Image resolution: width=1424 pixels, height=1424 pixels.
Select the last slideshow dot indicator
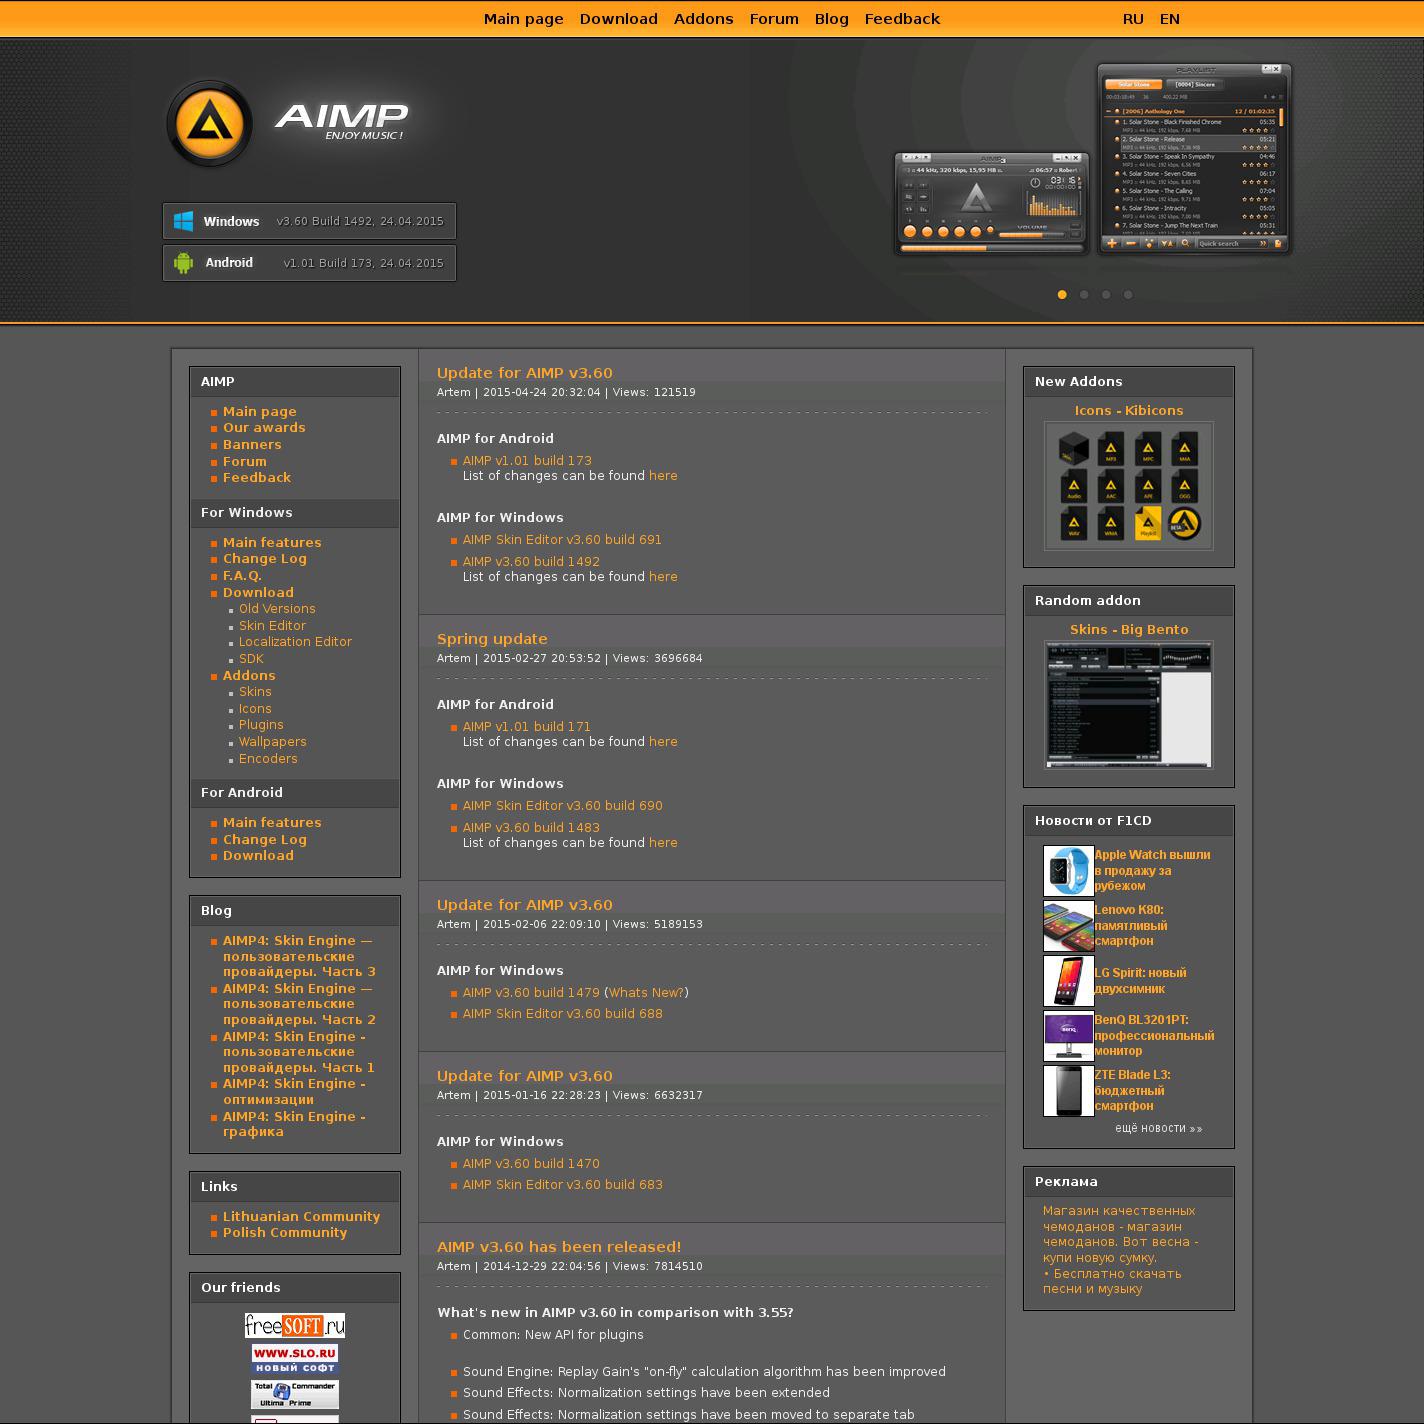[x=1128, y=295]
